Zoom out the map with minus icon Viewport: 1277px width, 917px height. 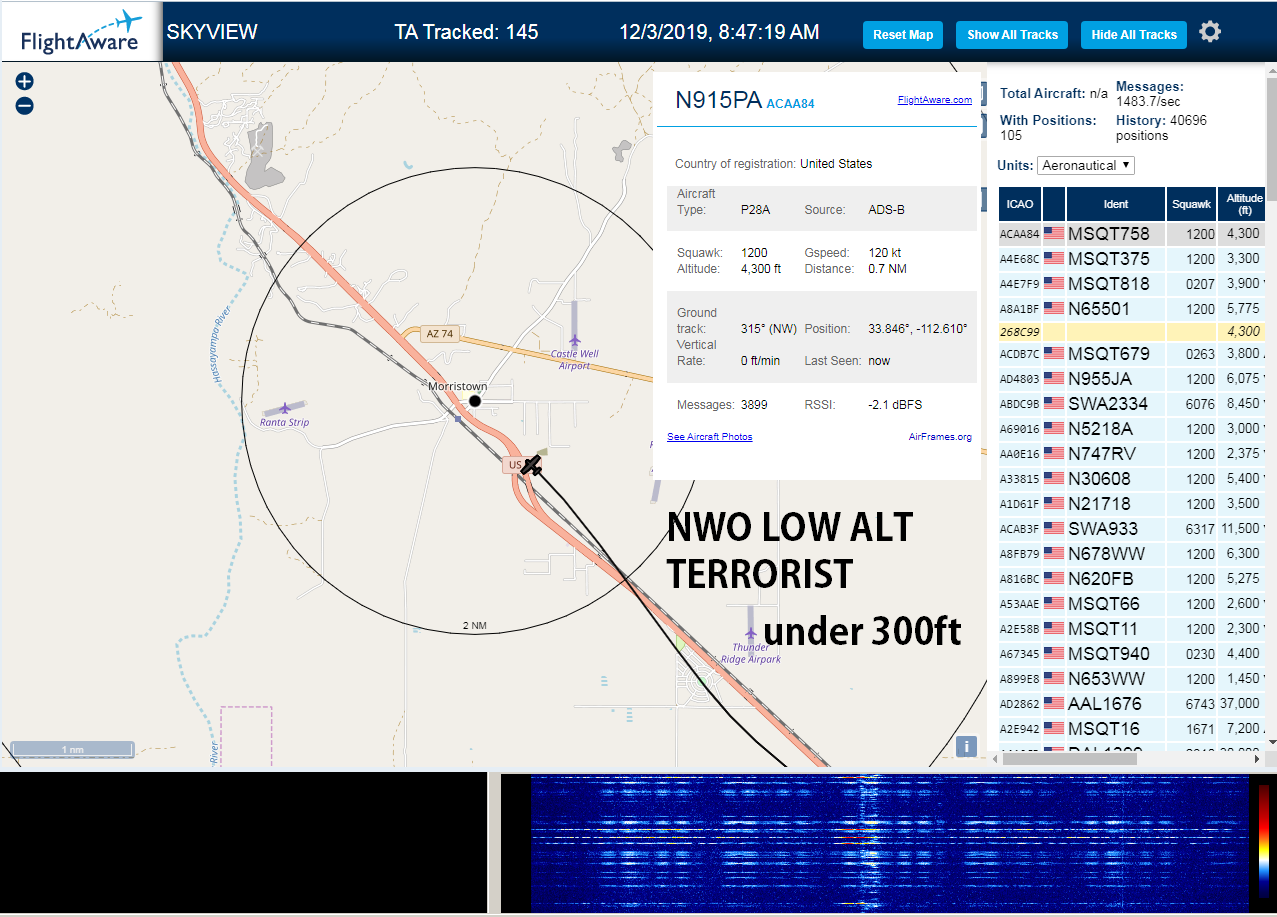[25, 105]
